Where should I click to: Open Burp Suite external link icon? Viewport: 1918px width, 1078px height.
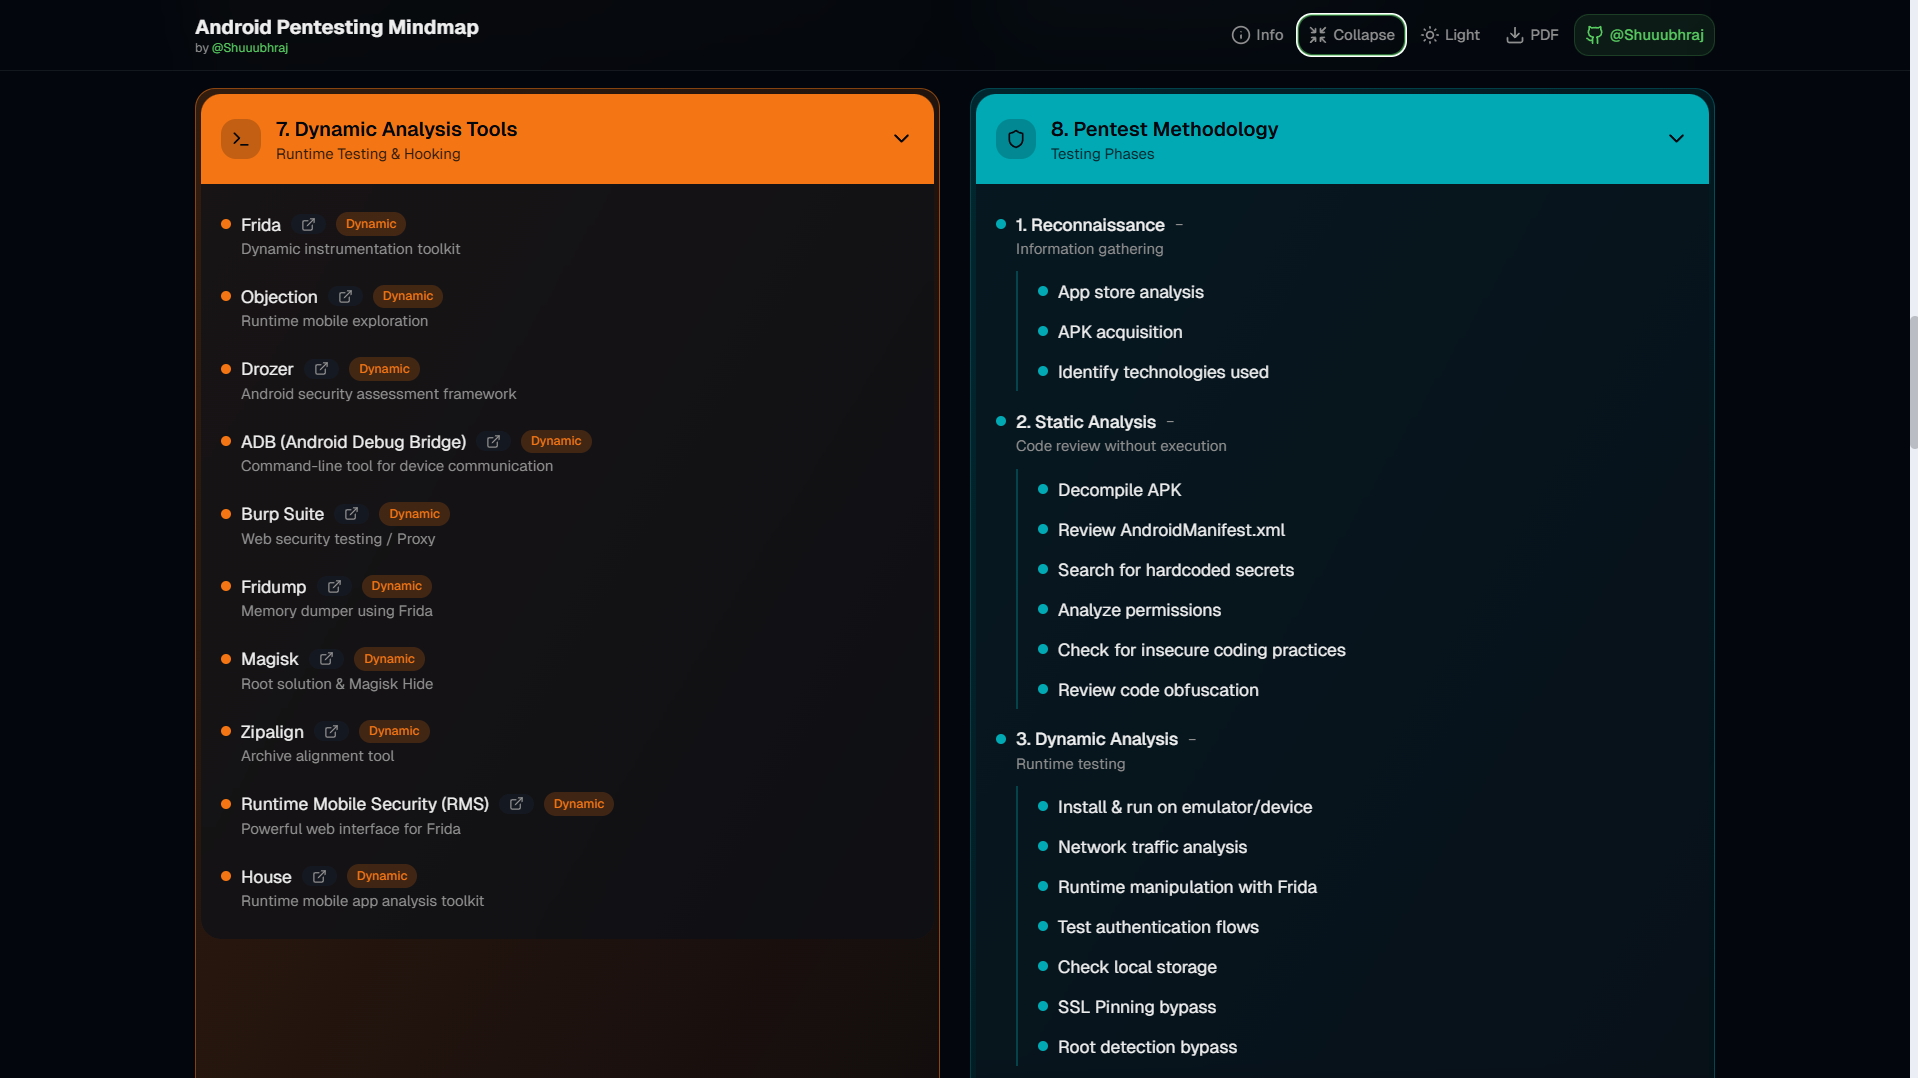(351, 514)
